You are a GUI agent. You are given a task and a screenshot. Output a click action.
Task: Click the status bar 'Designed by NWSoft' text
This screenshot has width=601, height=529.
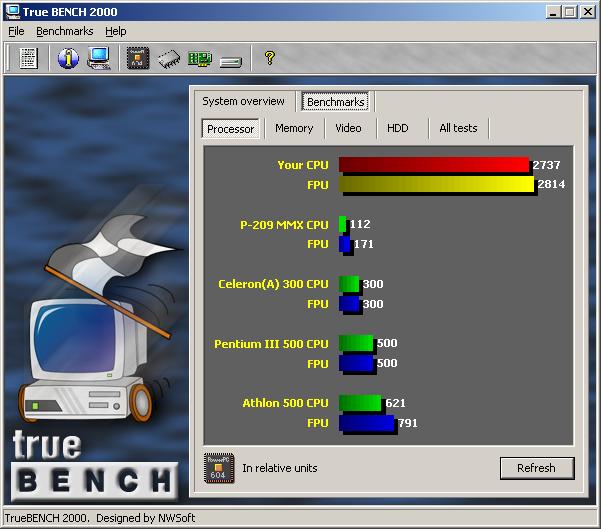pos(146,518)
